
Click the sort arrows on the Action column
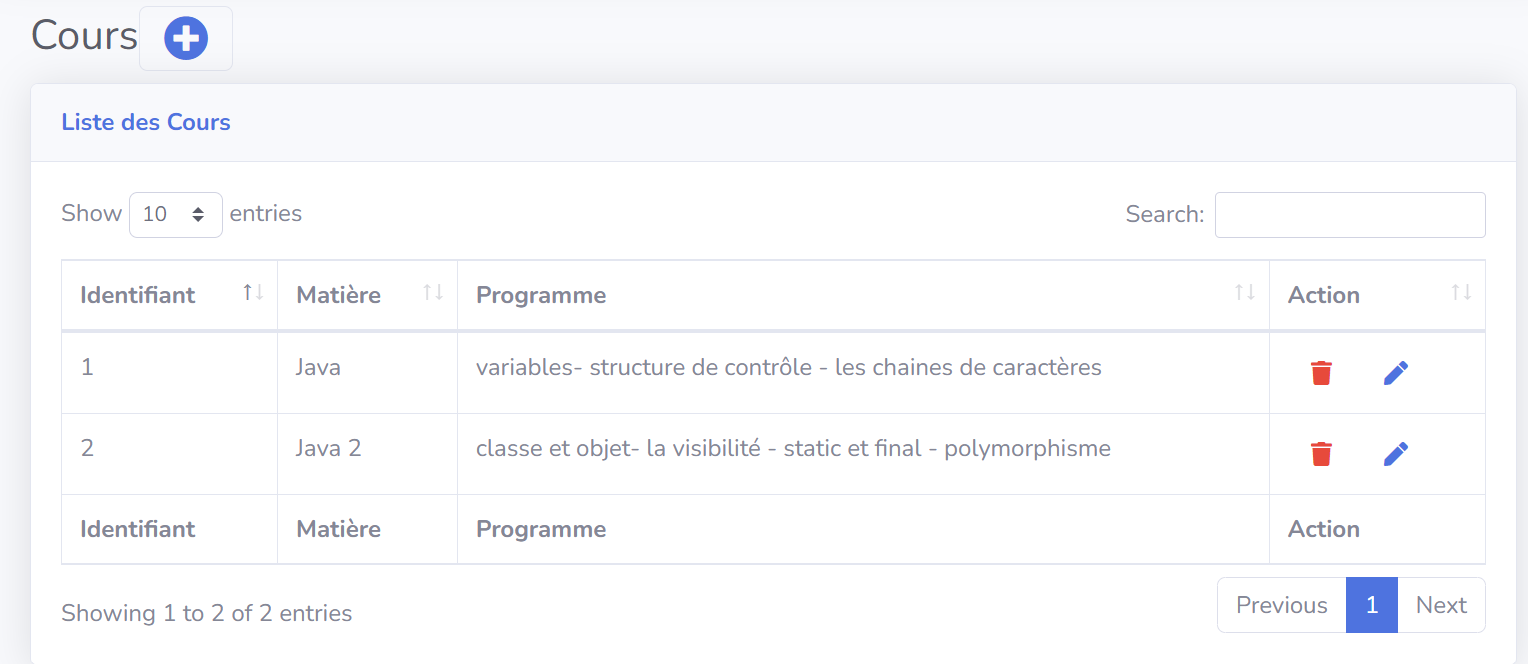(x=1462, y=292)
